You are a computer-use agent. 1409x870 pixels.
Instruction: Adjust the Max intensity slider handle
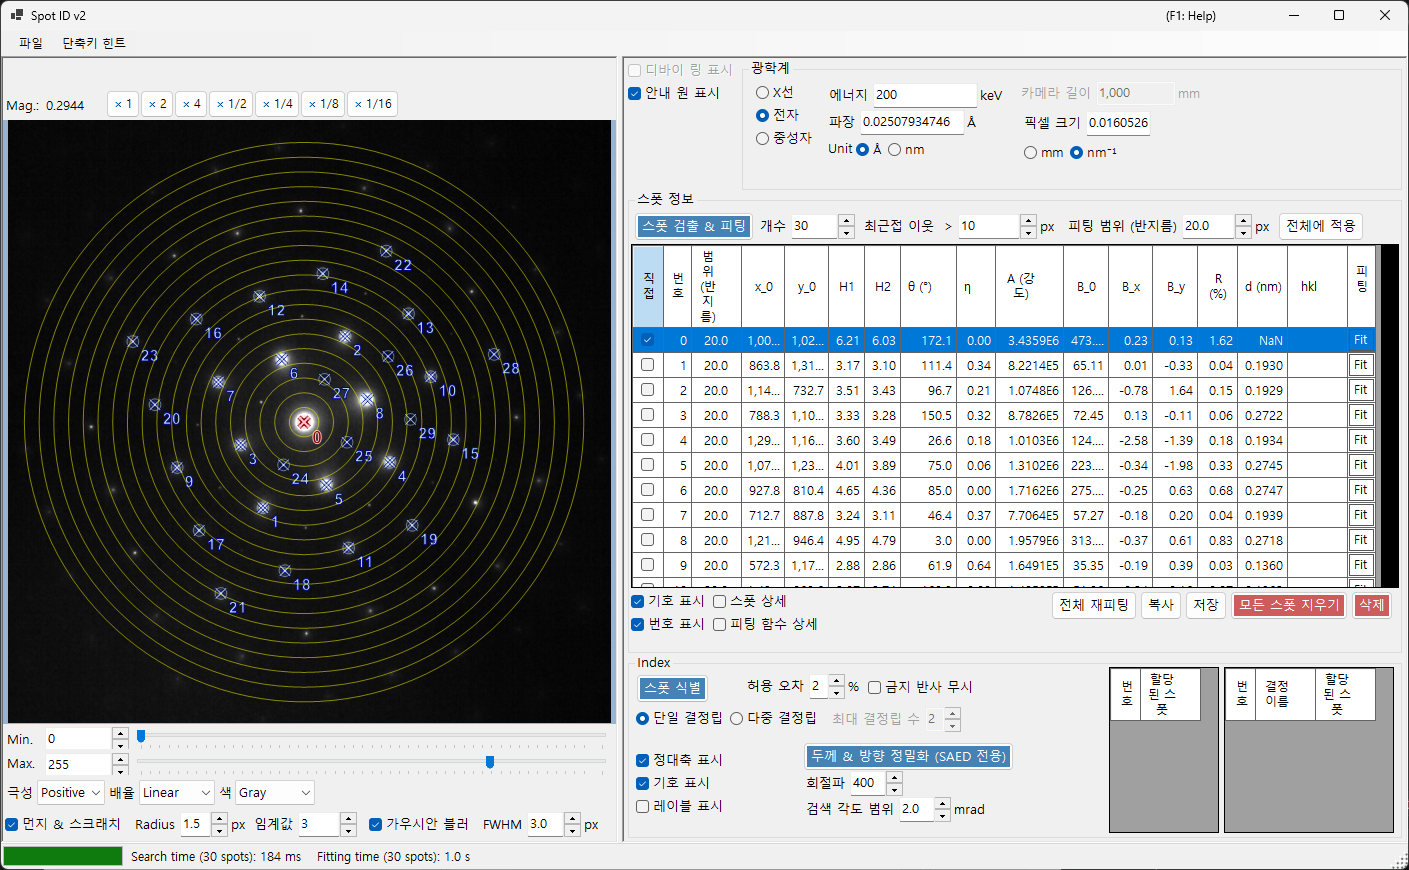coord(490,762)
